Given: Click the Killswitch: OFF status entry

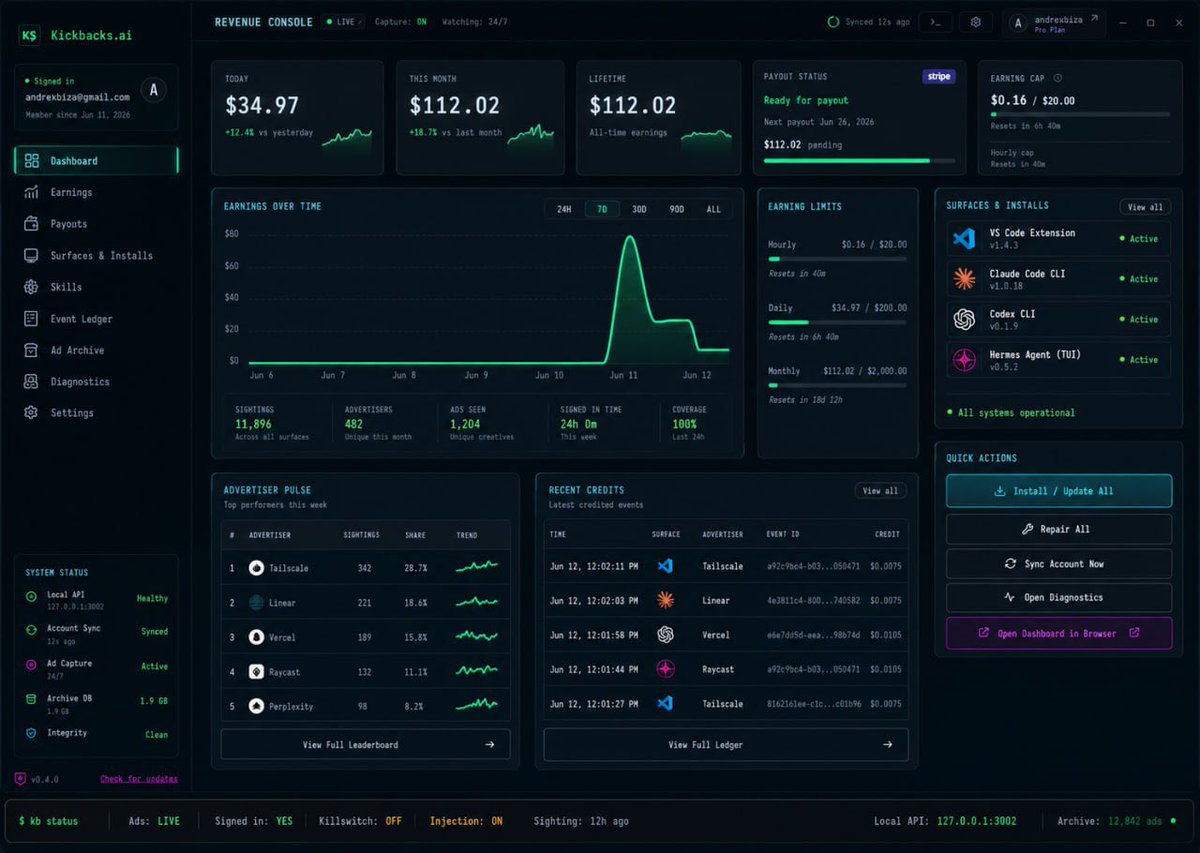Looking at the screenshot, I should (360, 821).
